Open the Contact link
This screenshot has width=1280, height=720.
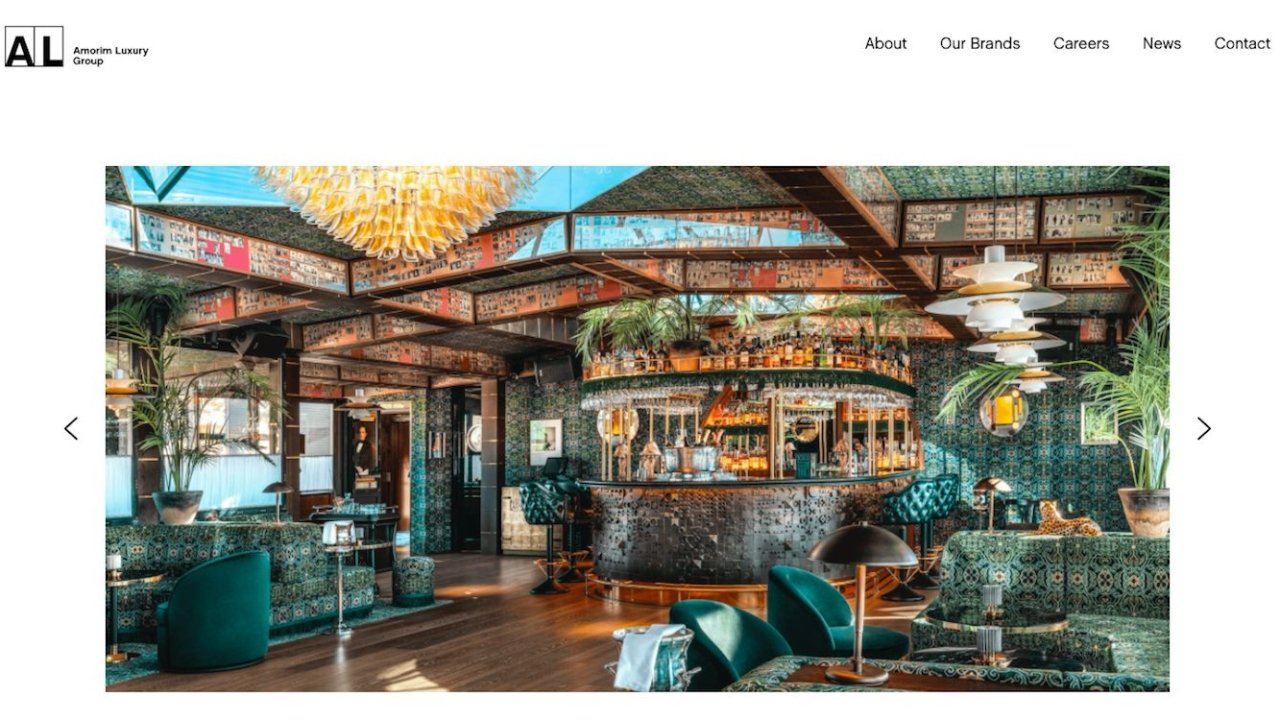click(1242, 43)
